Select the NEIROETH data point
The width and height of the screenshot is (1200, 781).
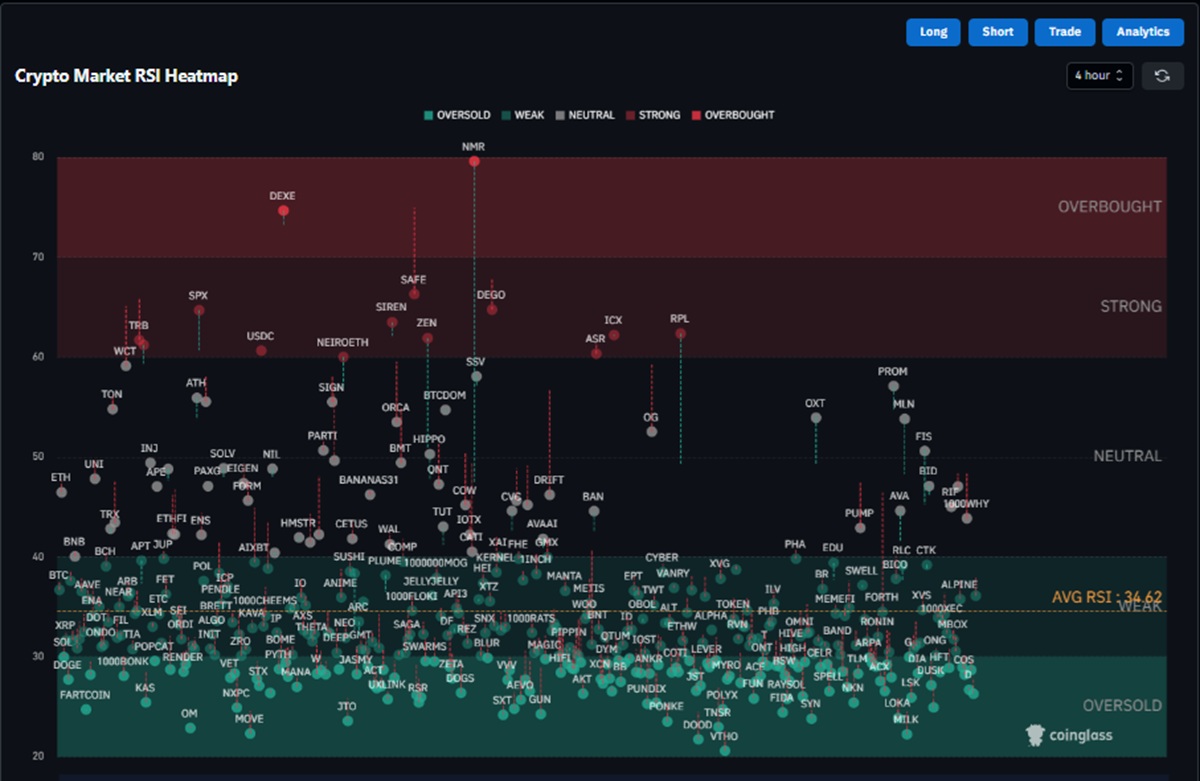343,357
